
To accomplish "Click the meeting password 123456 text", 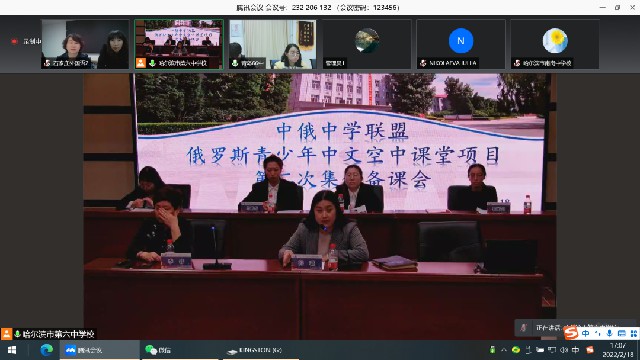I will point(386,7).
